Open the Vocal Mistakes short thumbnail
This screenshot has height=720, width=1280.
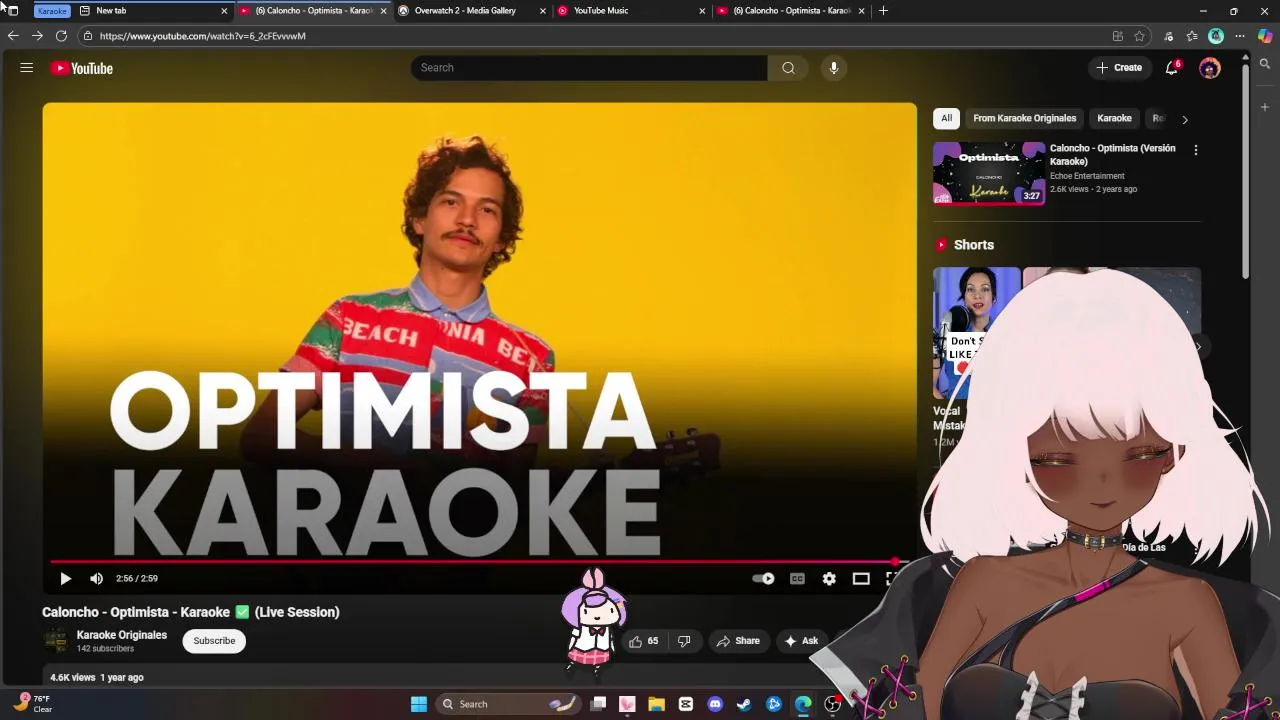point(976,332)
